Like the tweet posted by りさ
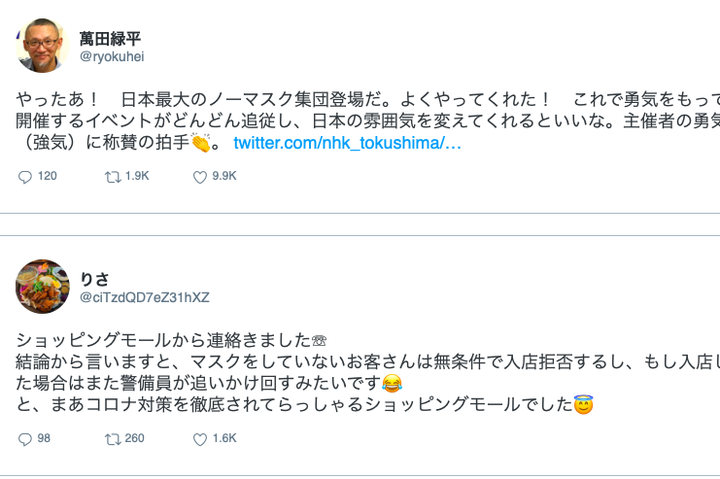Screen dimensions: 720x479 199,439
